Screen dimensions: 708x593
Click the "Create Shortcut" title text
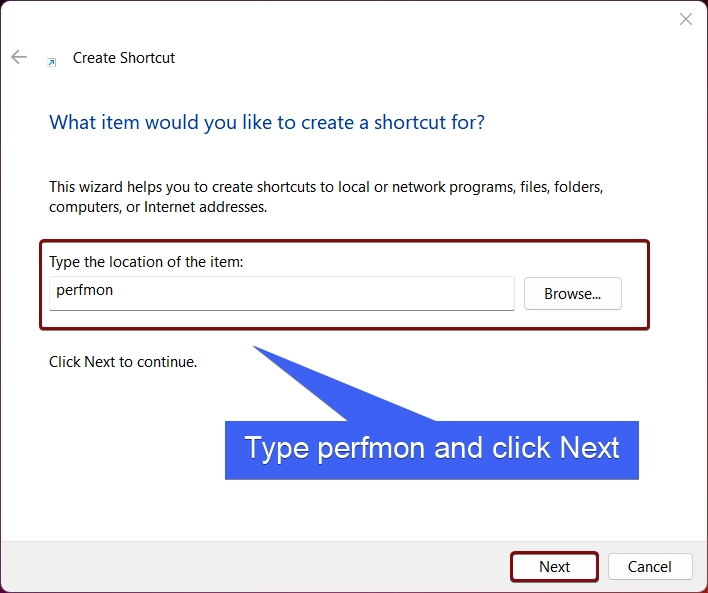pyautogui.click(x=124, y=58)
